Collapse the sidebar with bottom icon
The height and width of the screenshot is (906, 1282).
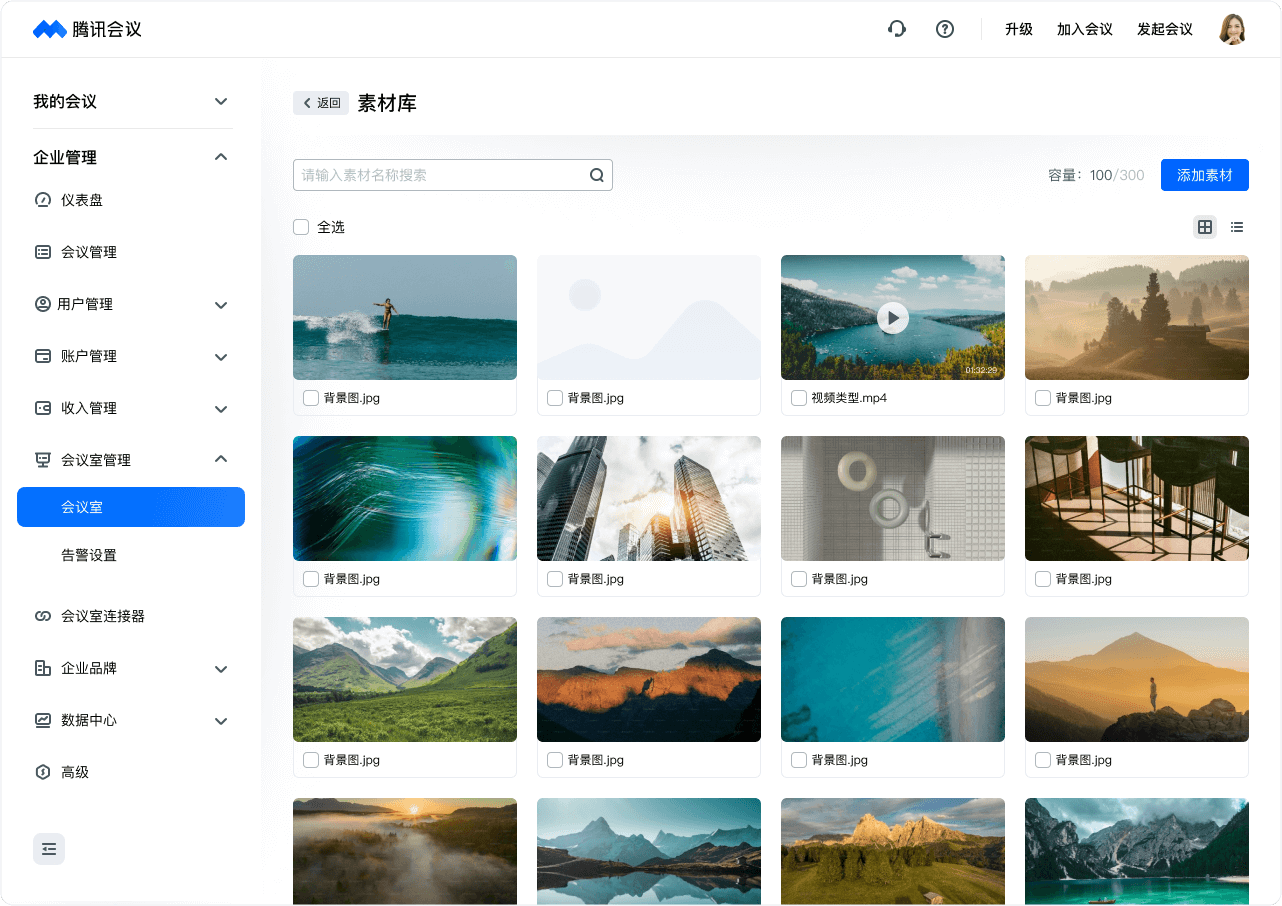click(x=49, y=849)
